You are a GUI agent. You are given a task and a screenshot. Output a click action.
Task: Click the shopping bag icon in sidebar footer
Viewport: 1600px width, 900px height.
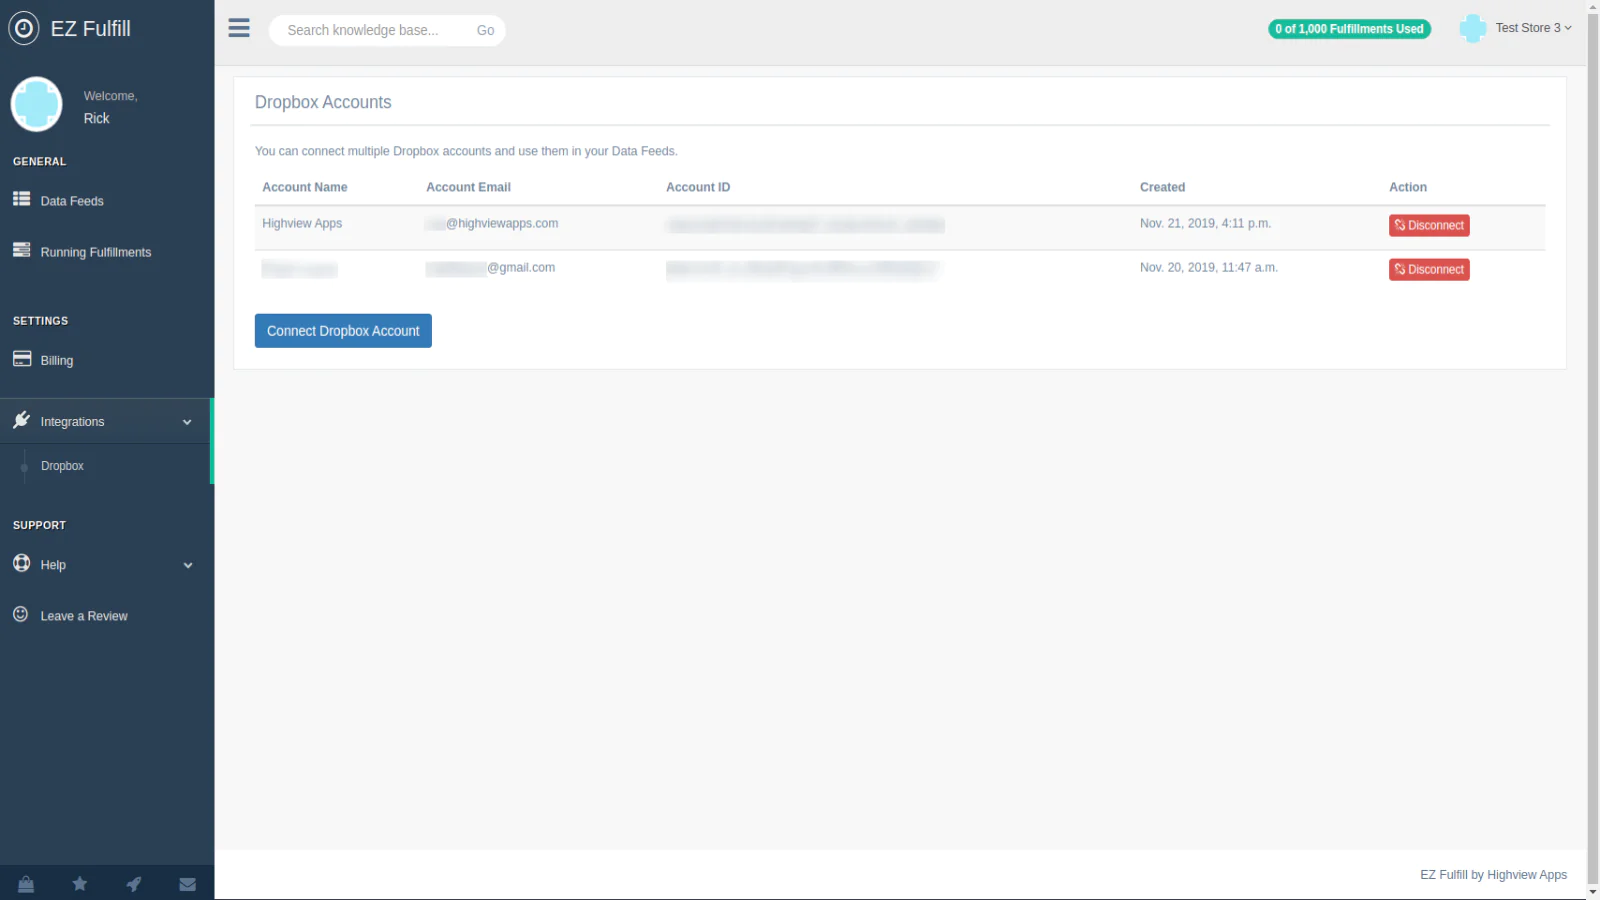(x=26, y=884)
